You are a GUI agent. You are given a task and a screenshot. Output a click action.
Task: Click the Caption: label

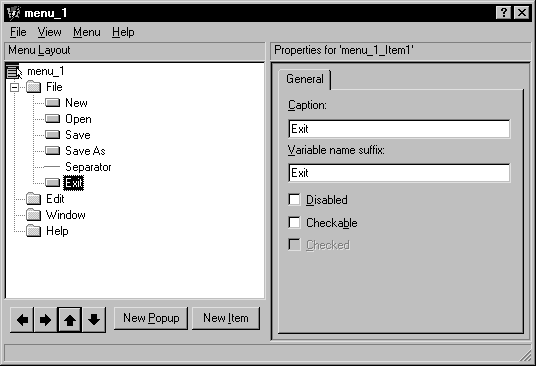pos(307,105)
